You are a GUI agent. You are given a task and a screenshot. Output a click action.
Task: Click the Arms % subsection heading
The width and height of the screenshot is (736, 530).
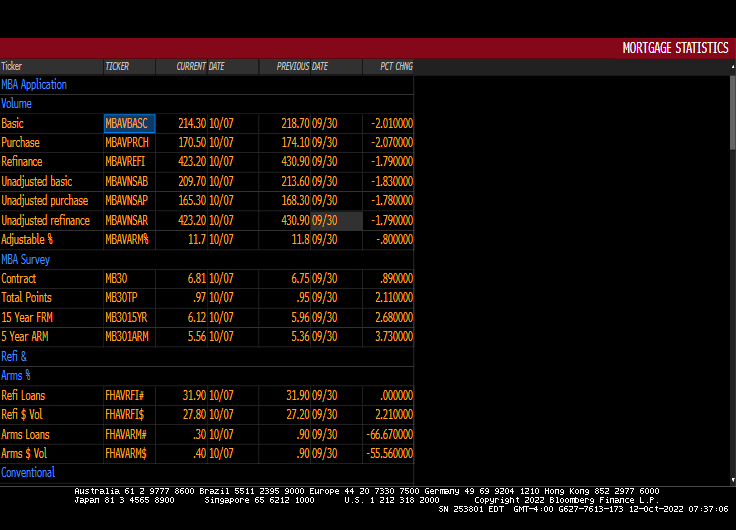pyautogui.click(x=16, y=375)
